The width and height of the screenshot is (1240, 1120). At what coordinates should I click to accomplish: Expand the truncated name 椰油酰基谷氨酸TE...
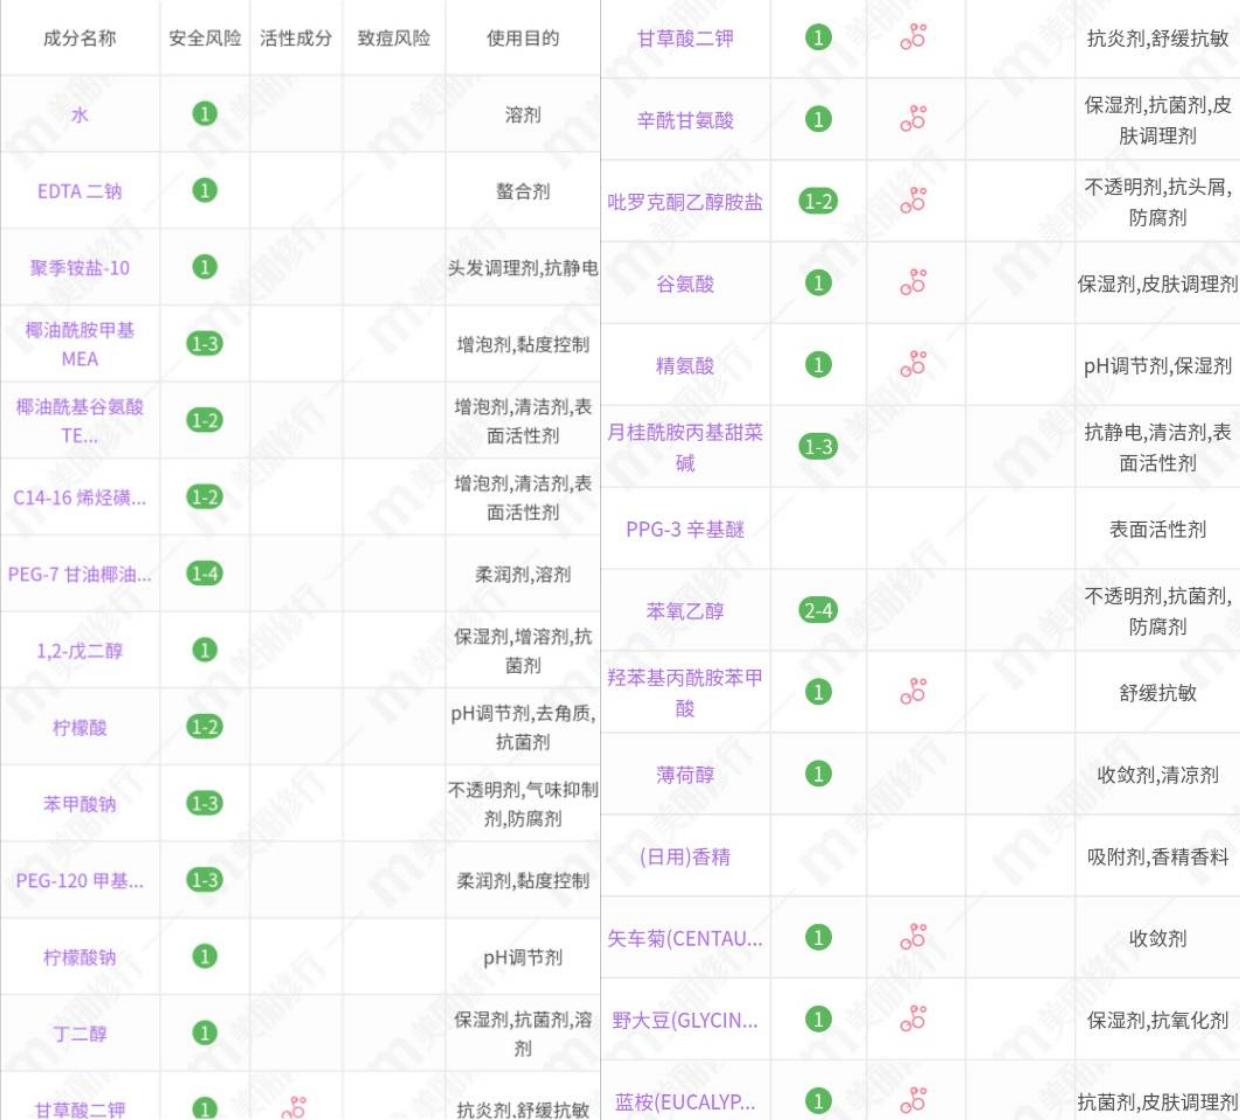coord(79,420)
